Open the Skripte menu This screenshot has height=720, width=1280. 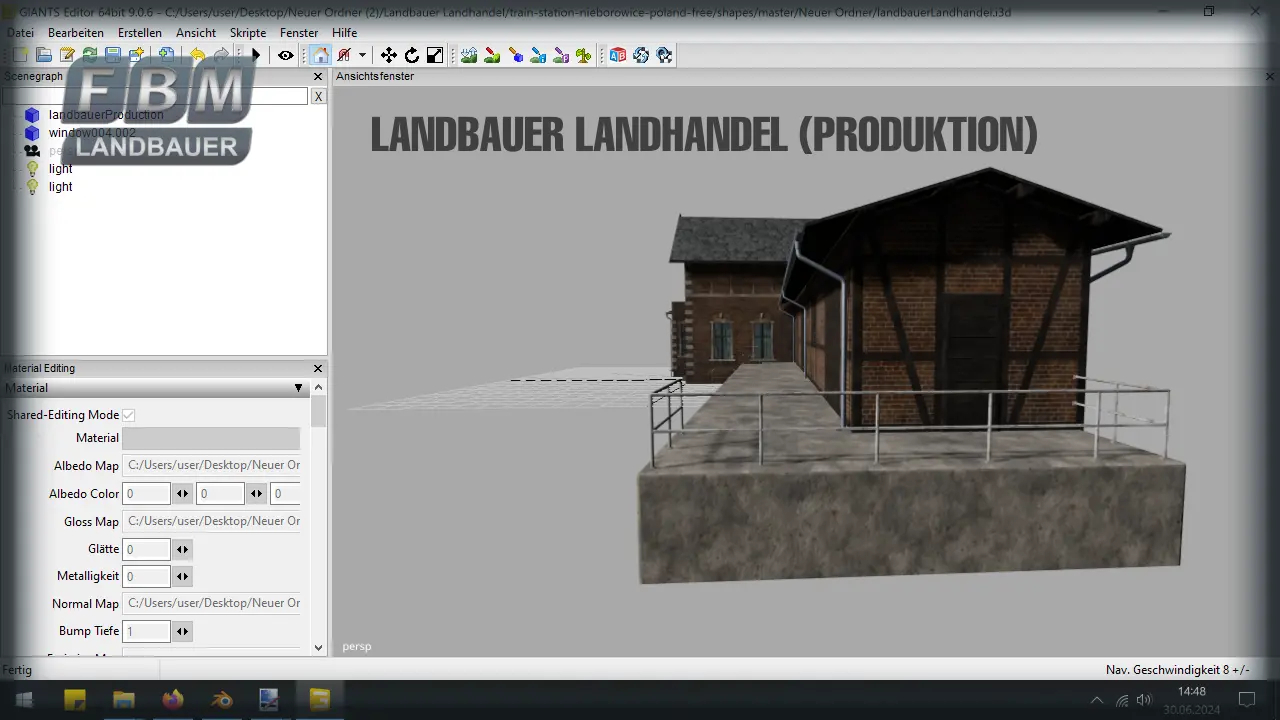(248, 33)
